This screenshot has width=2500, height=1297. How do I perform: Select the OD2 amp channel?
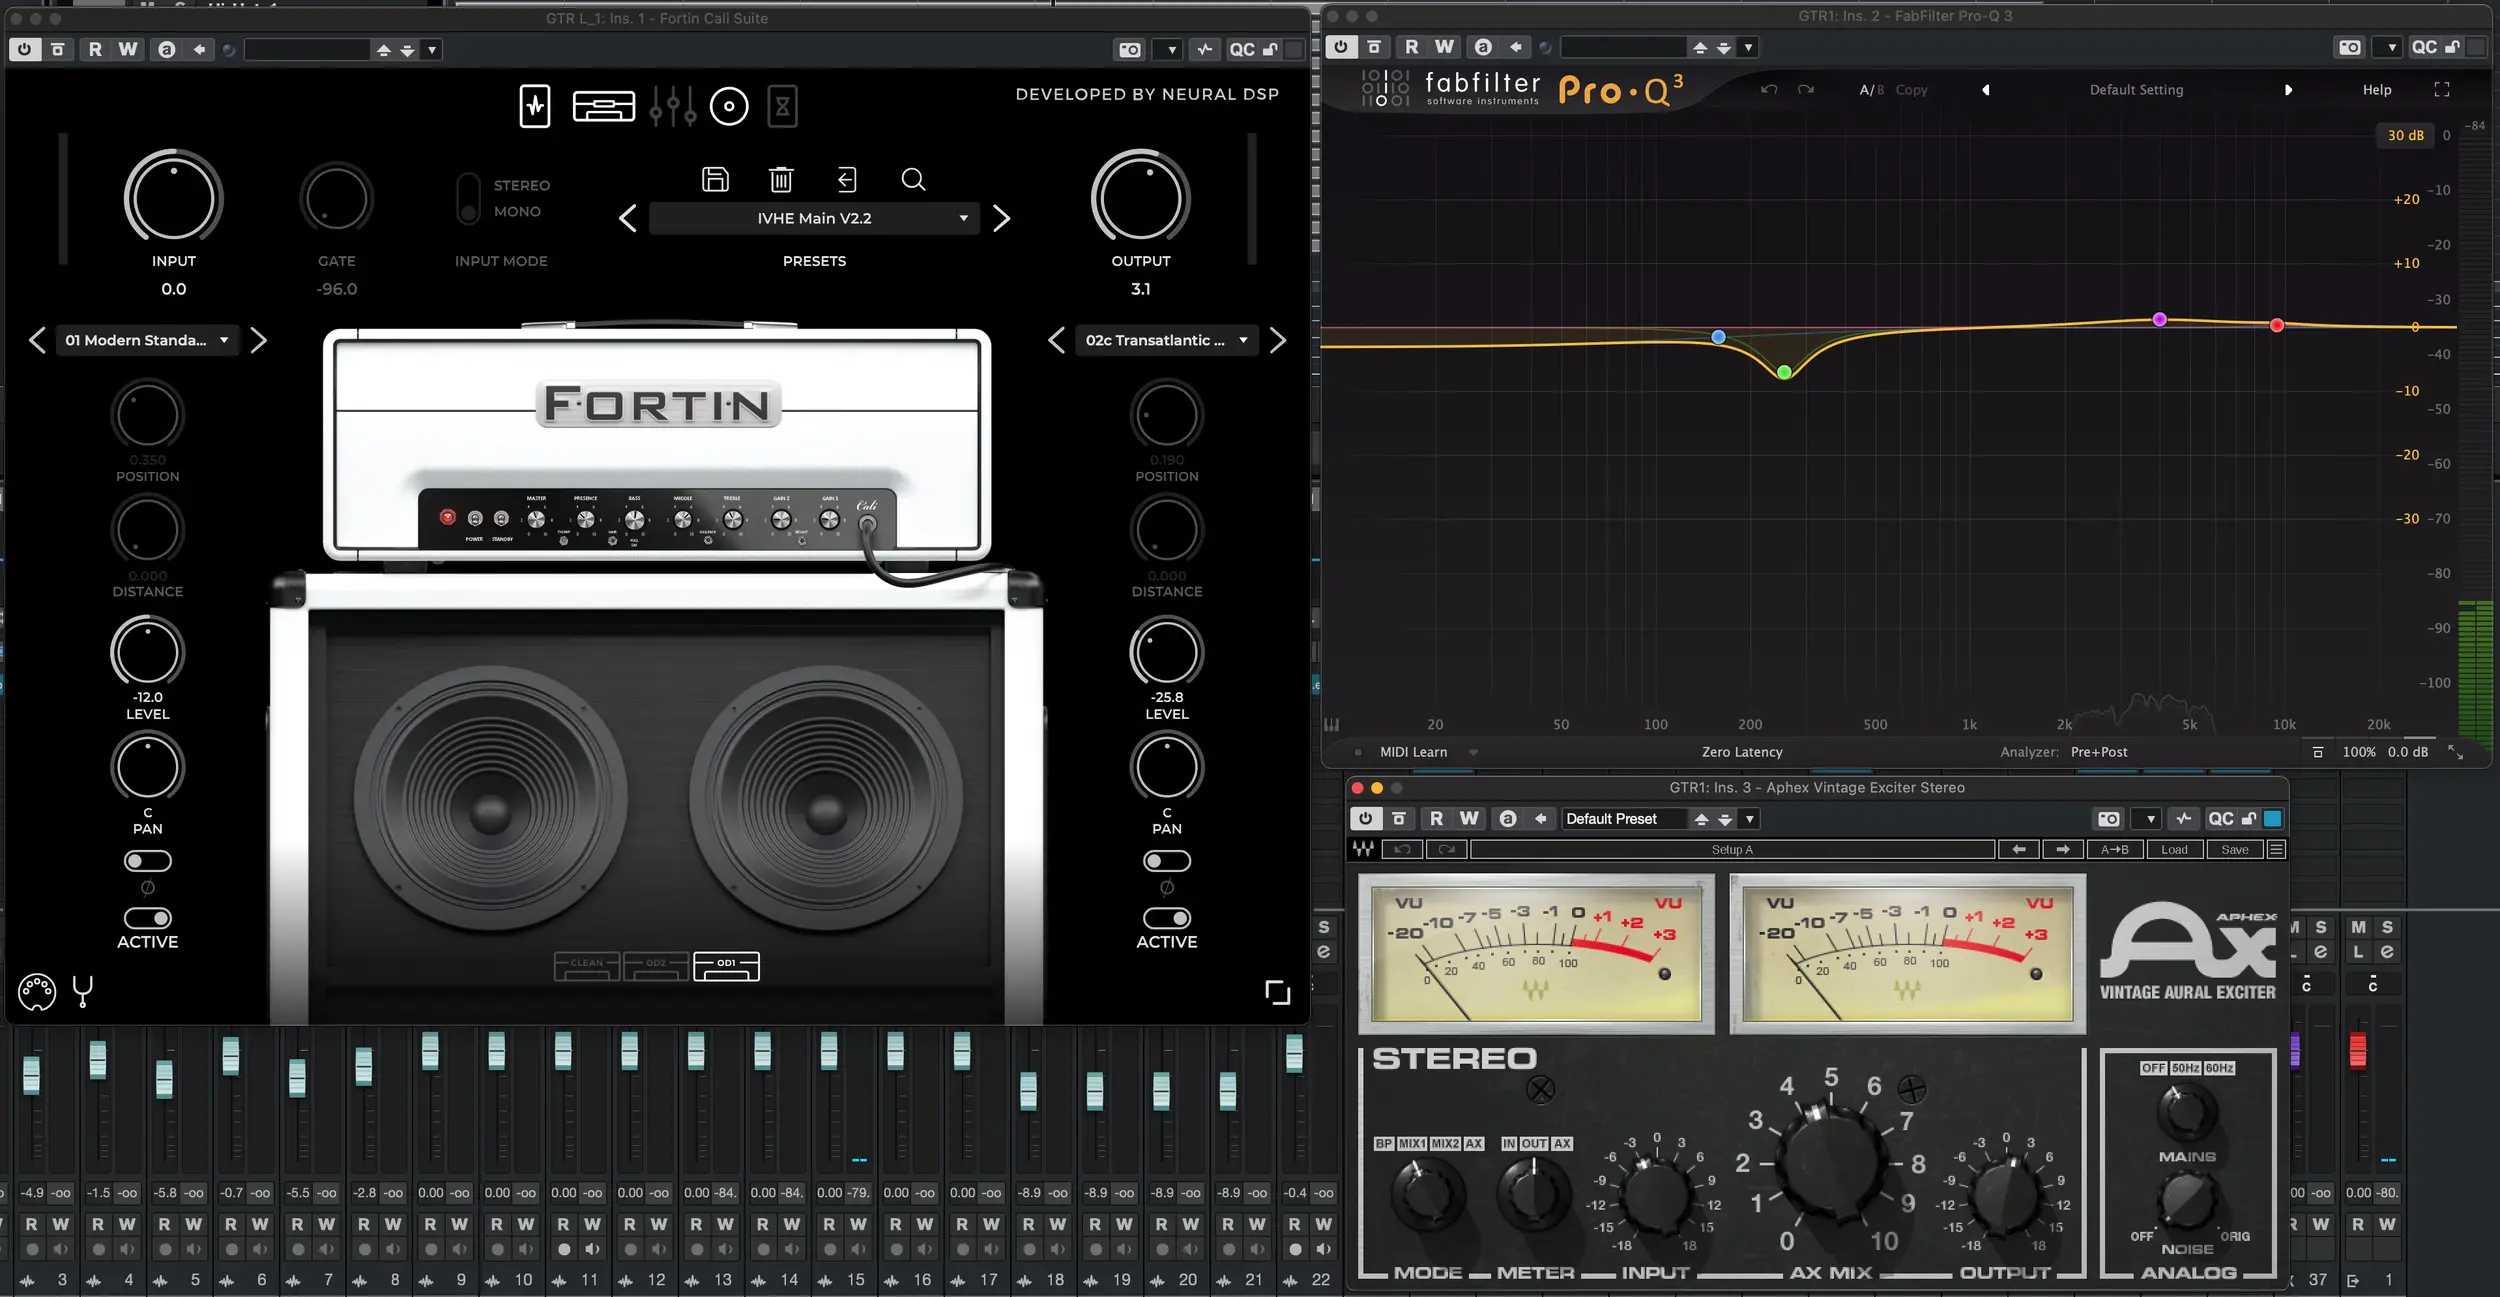click(x=656, y=966)
